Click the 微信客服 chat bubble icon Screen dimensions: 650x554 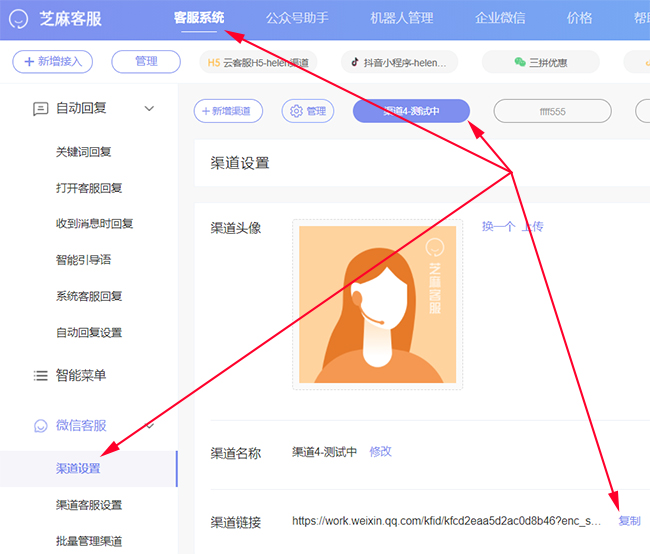(x=41, y=426)
